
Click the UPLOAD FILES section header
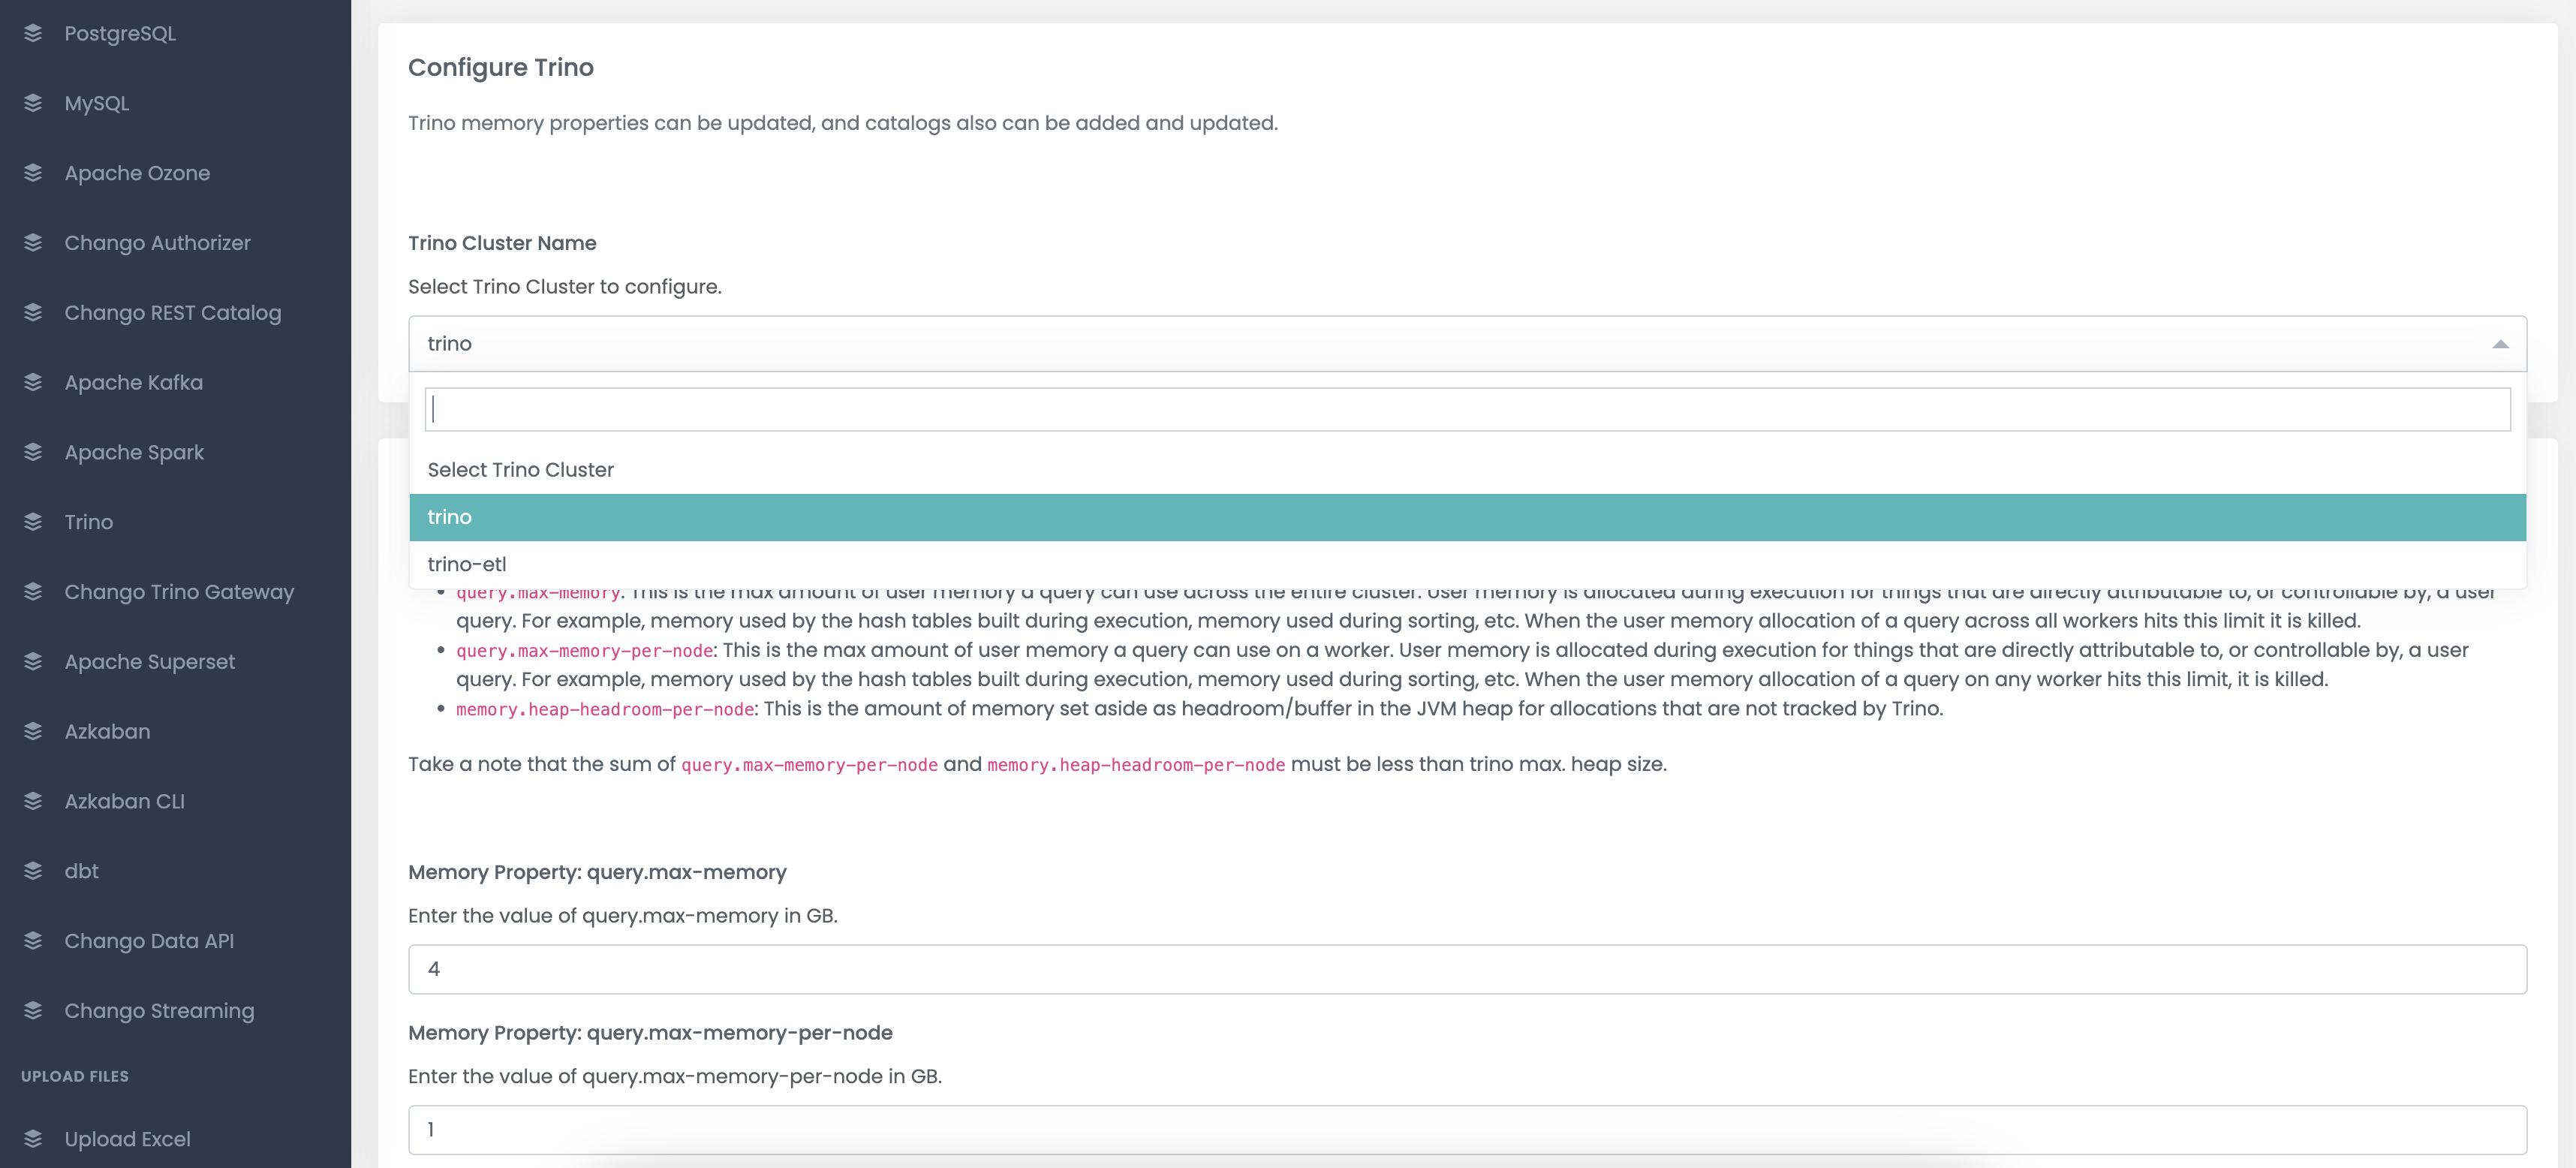(75, 1077)
